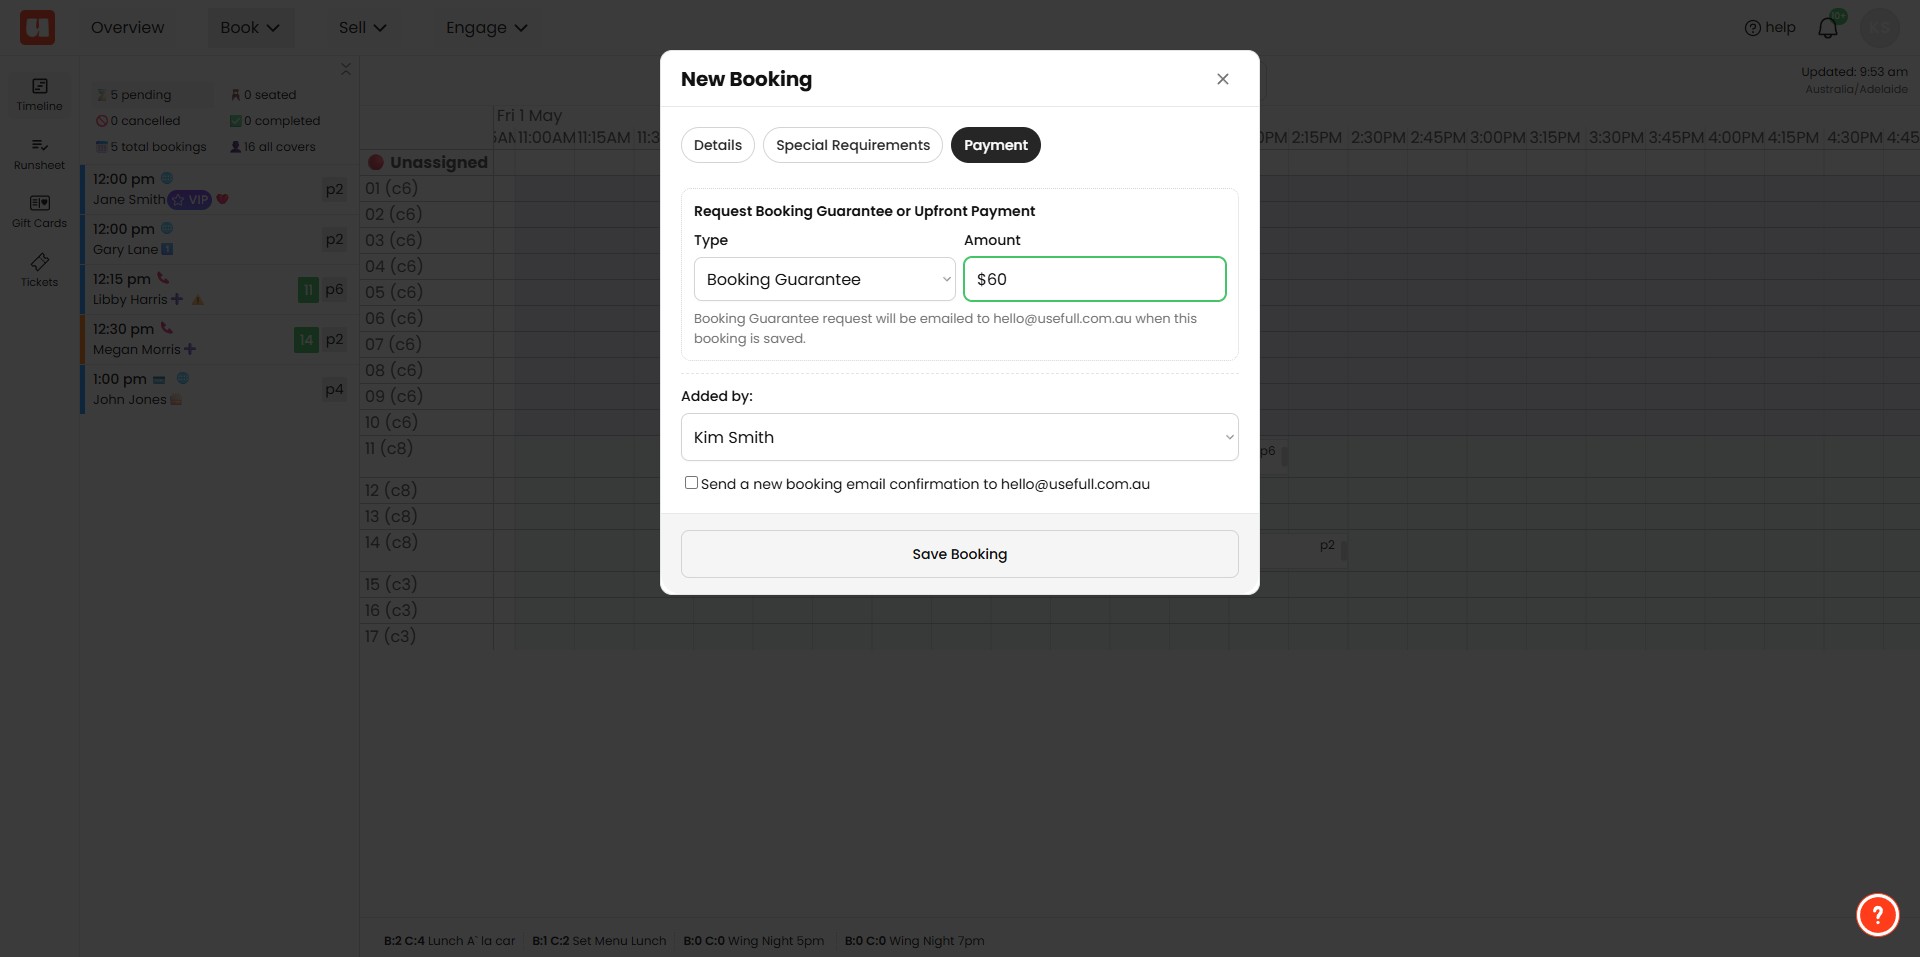Click the green 11 table badge

(308, 290)
